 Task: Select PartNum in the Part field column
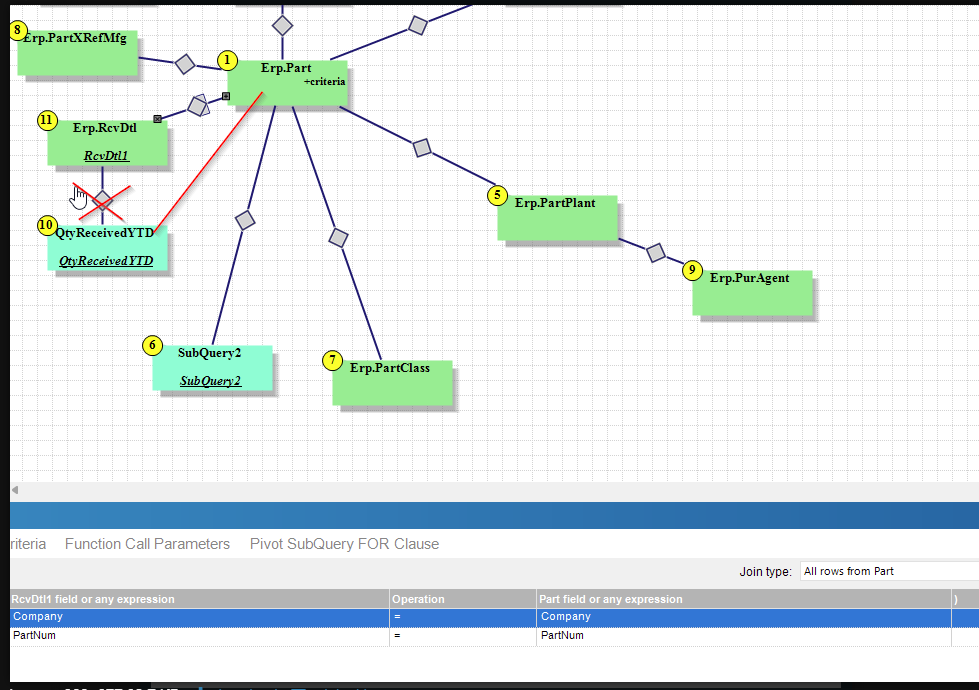click(744, 636)
